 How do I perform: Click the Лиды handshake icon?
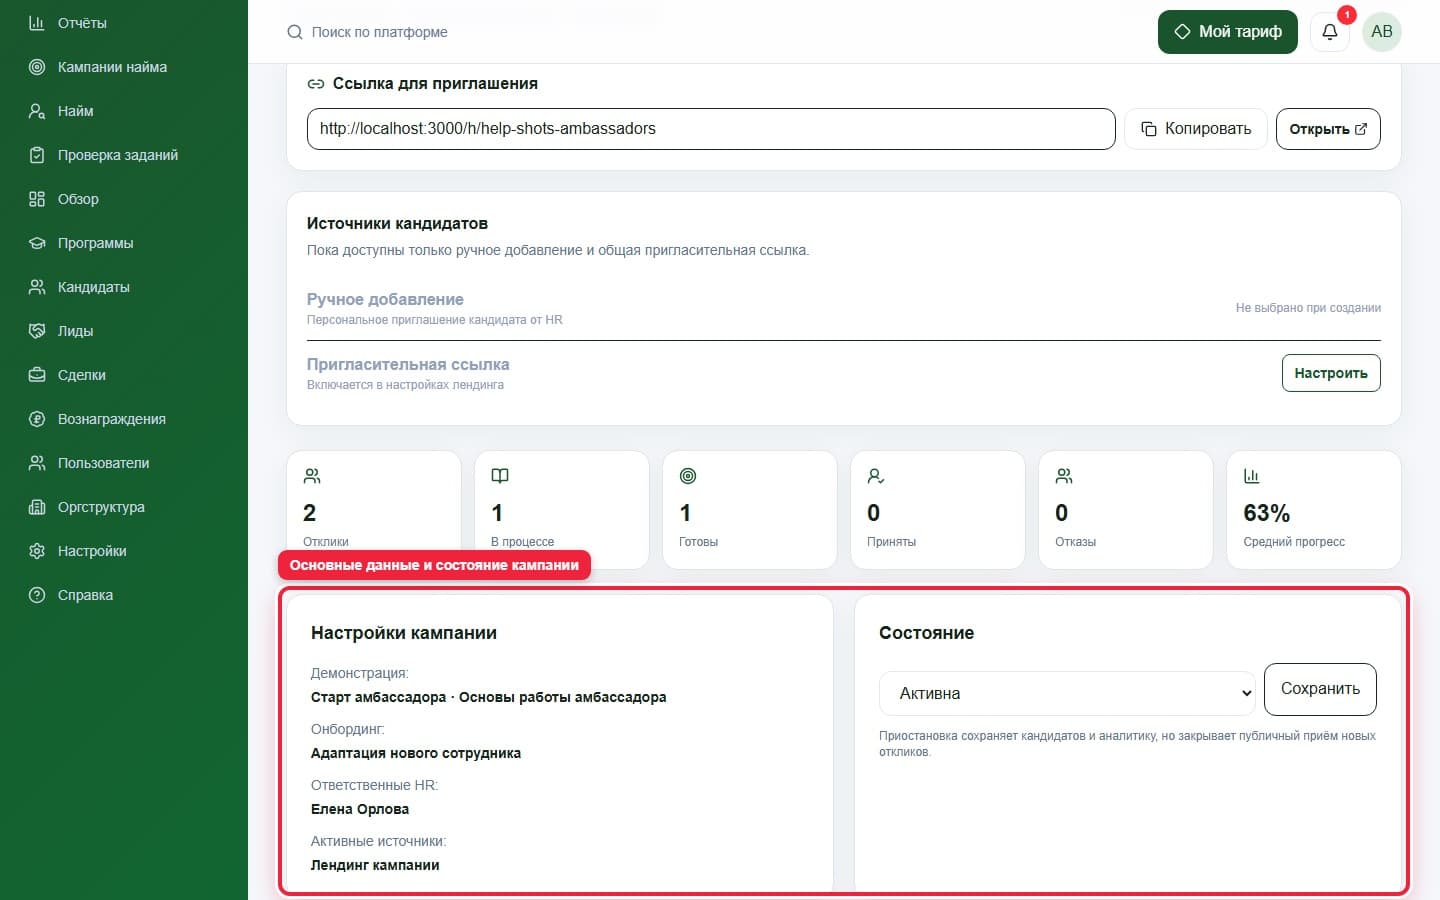point(37,331)
